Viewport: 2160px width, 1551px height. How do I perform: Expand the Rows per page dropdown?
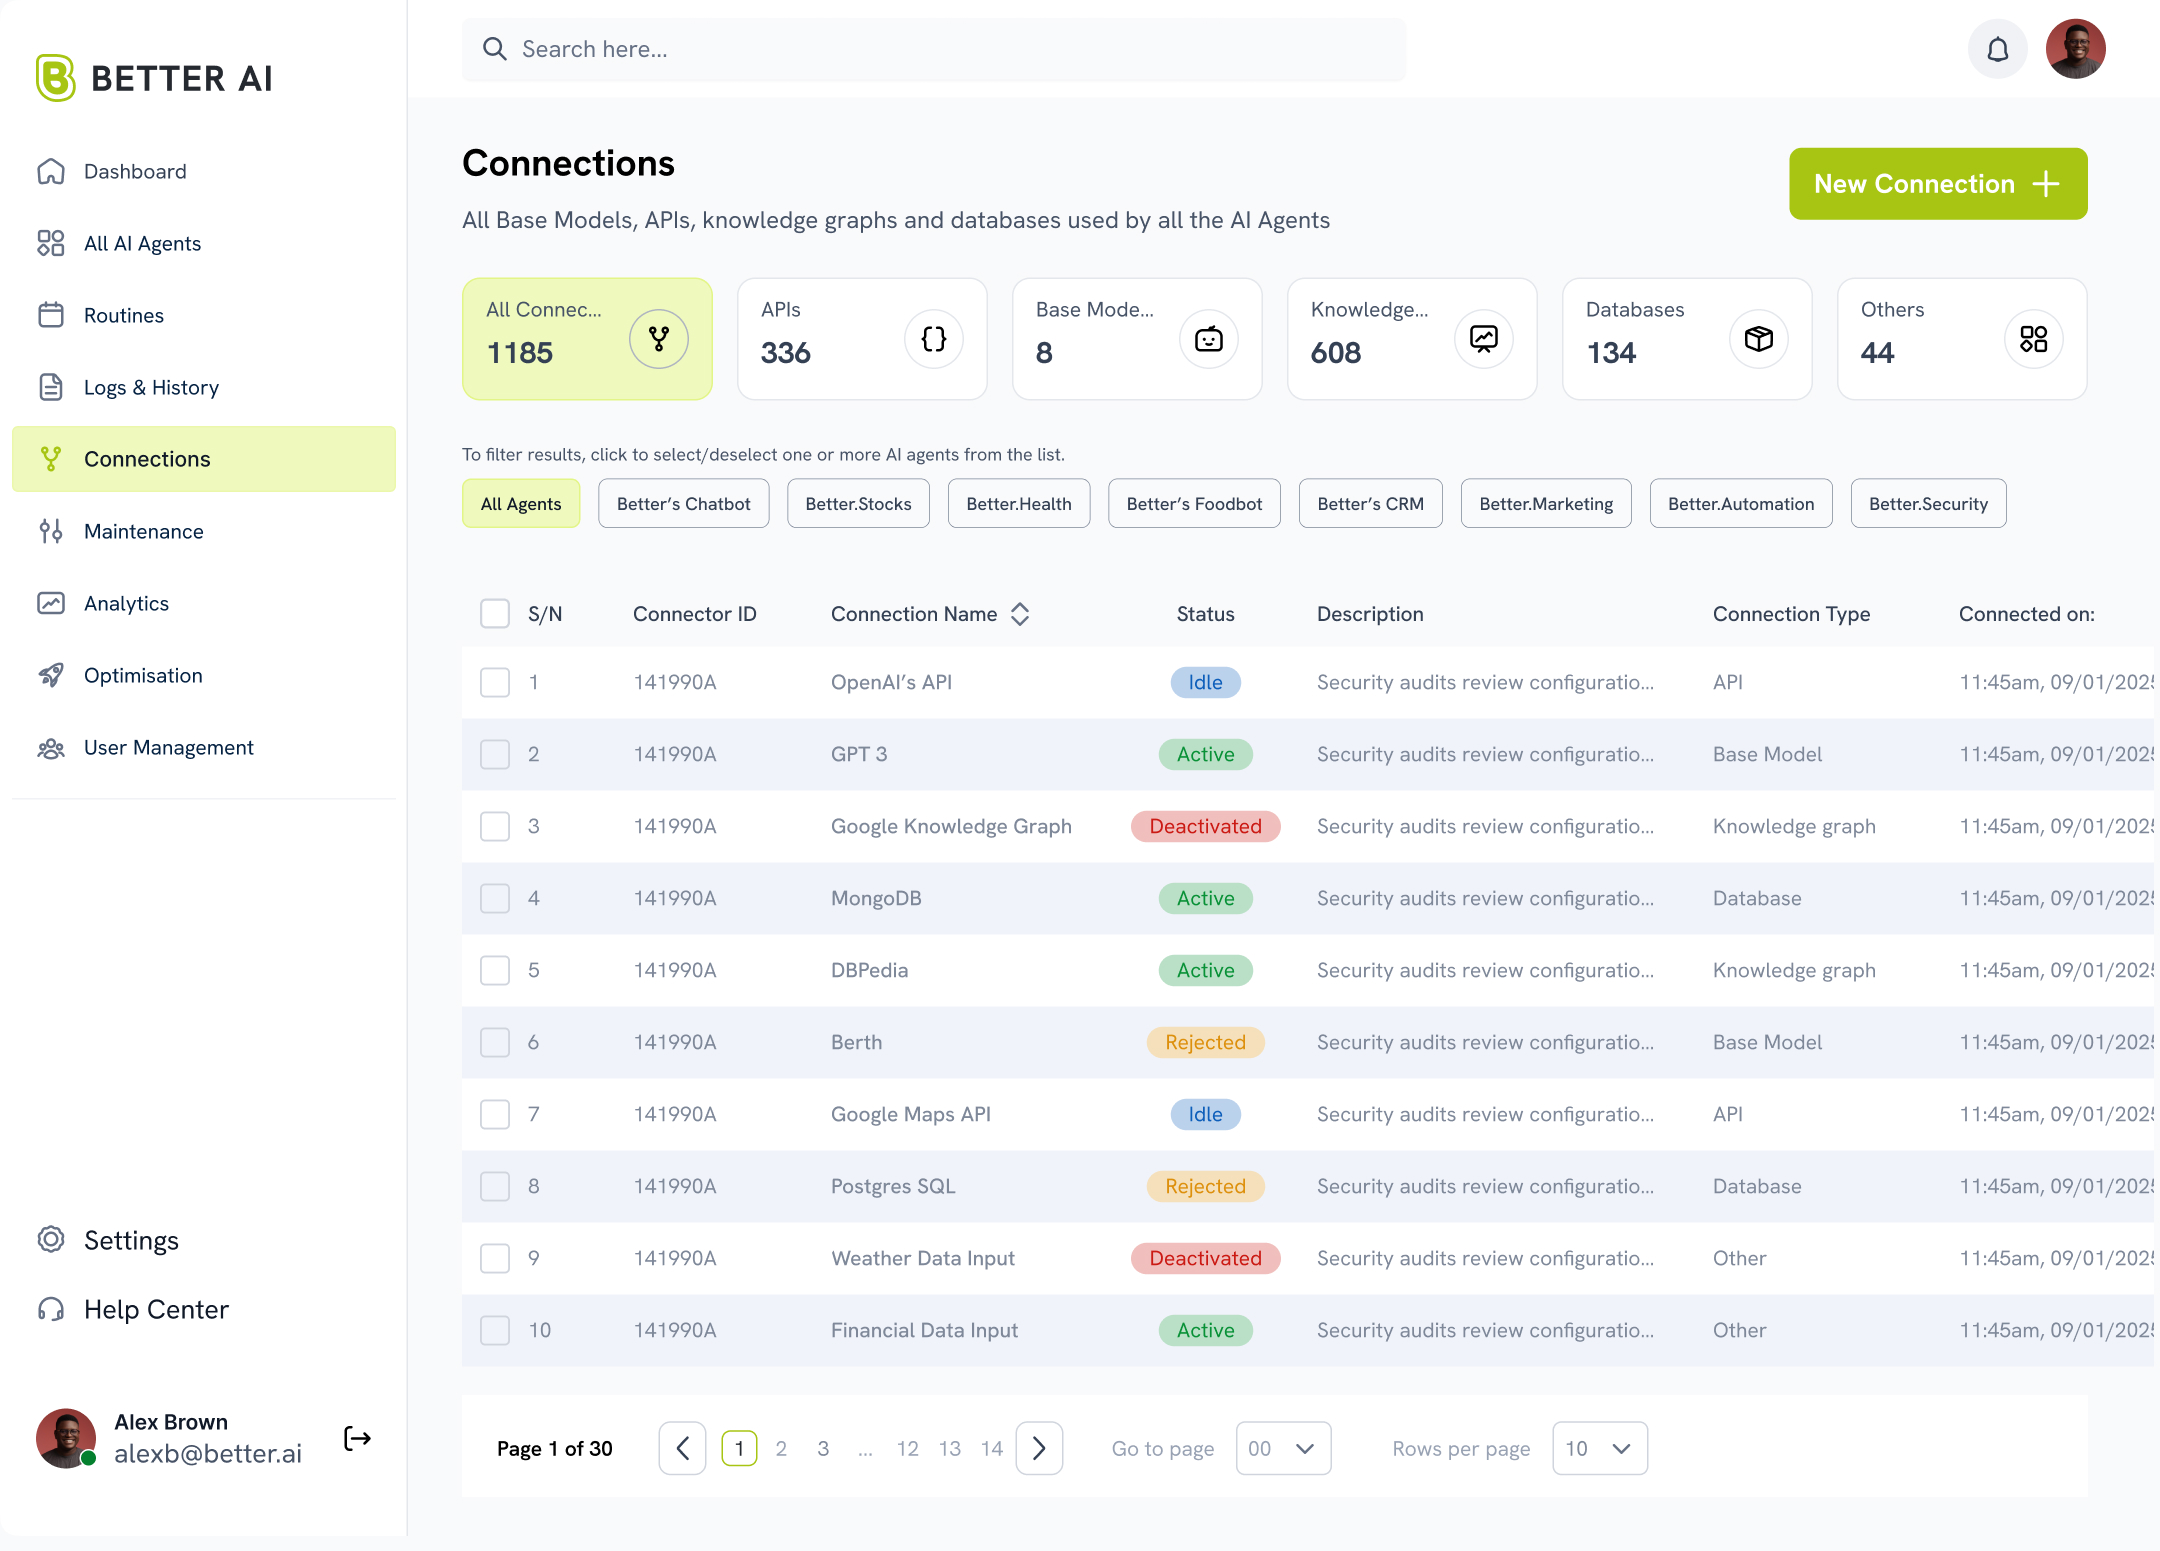(x=1599, y=1448)
